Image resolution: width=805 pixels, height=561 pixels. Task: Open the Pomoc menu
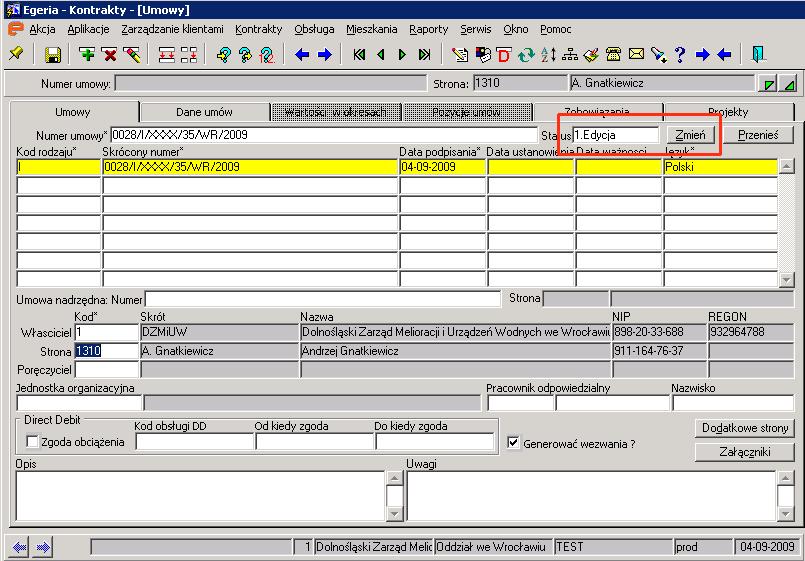pos(555,29)
